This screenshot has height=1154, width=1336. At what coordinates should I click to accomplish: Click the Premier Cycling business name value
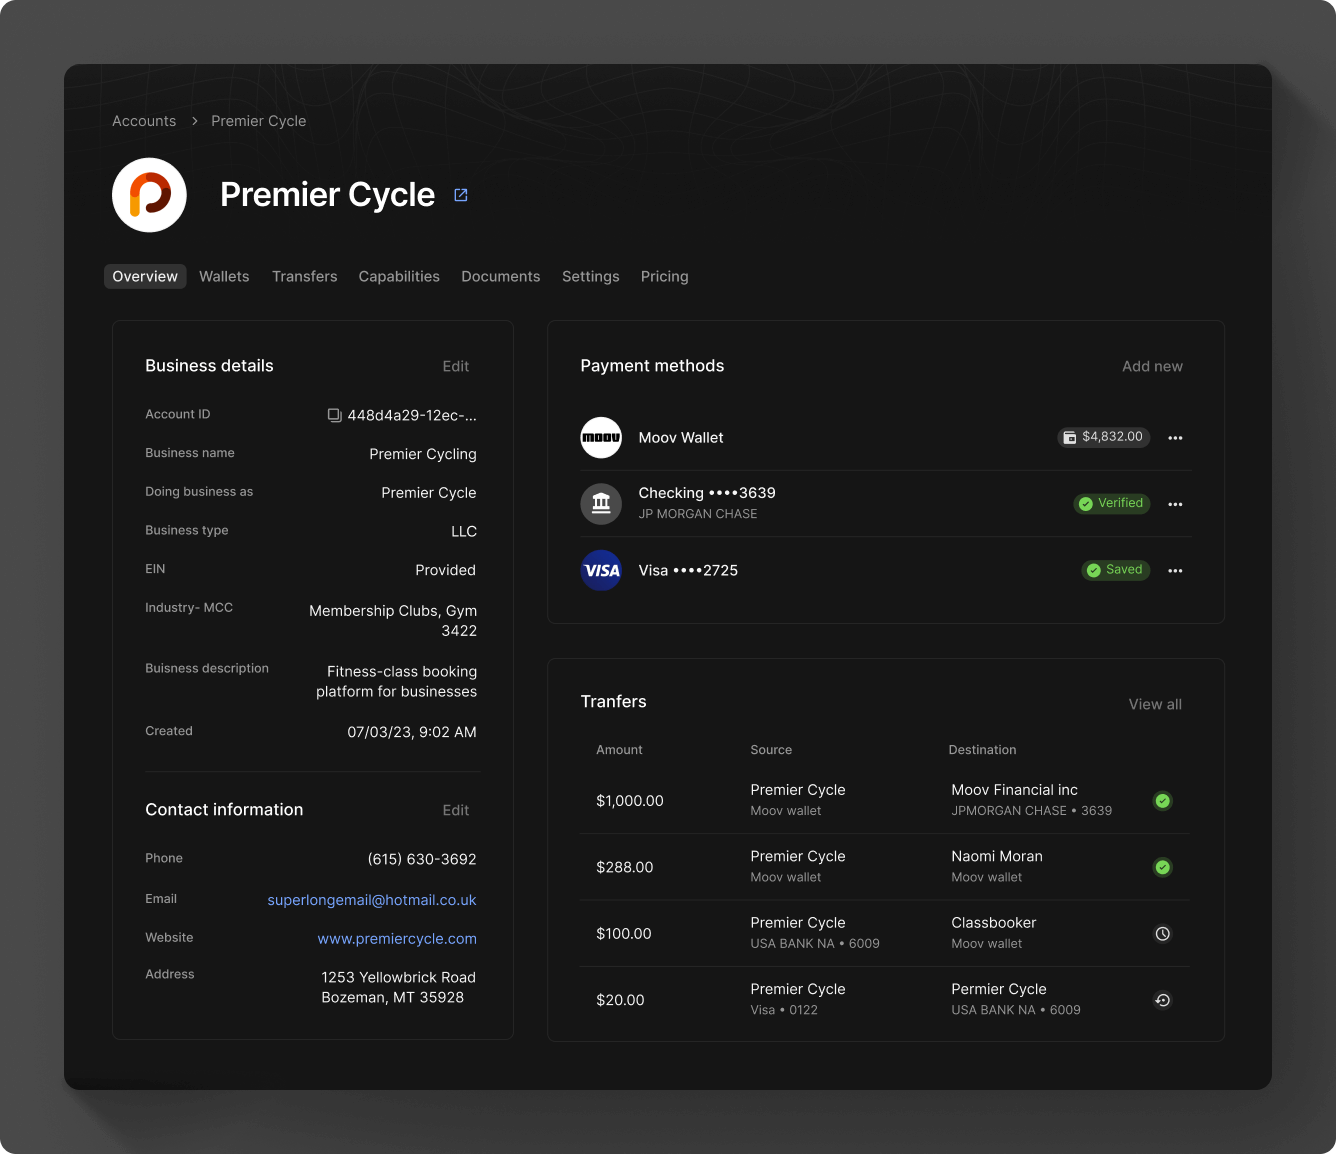pyautogui.click(x=423, y=454)
